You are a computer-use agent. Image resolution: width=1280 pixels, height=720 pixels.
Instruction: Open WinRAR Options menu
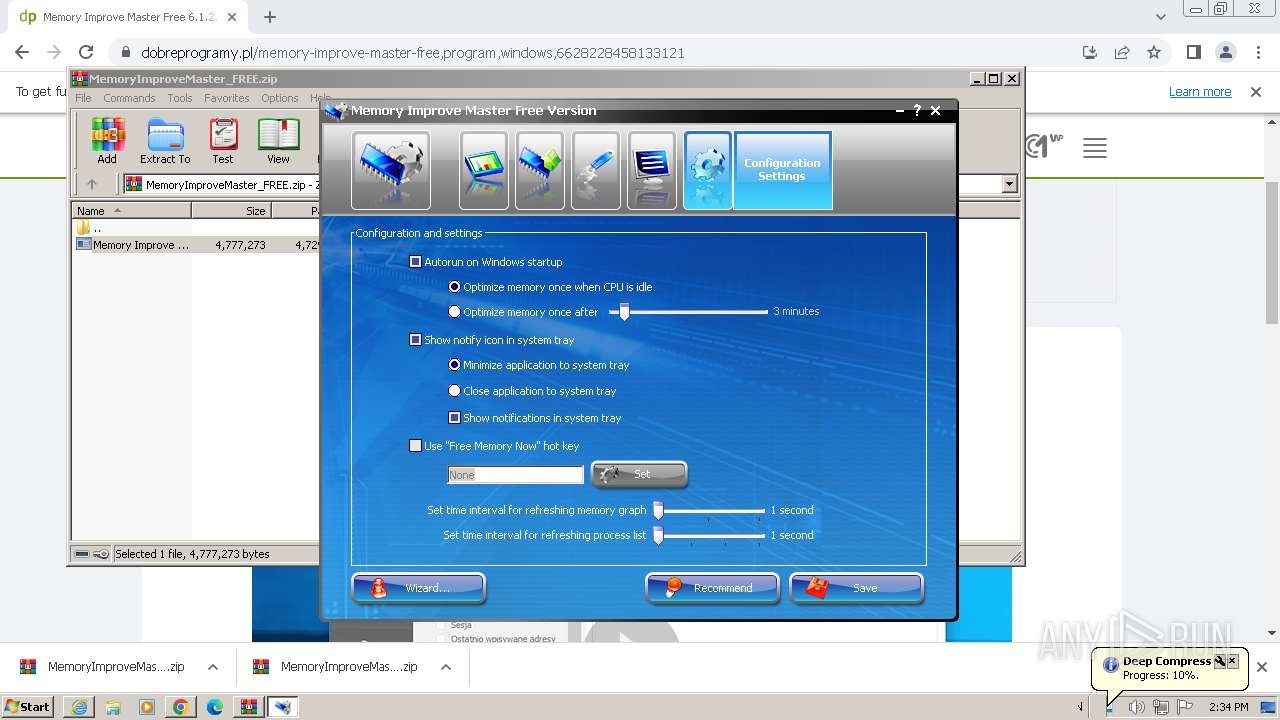click(x=280, y=98)
